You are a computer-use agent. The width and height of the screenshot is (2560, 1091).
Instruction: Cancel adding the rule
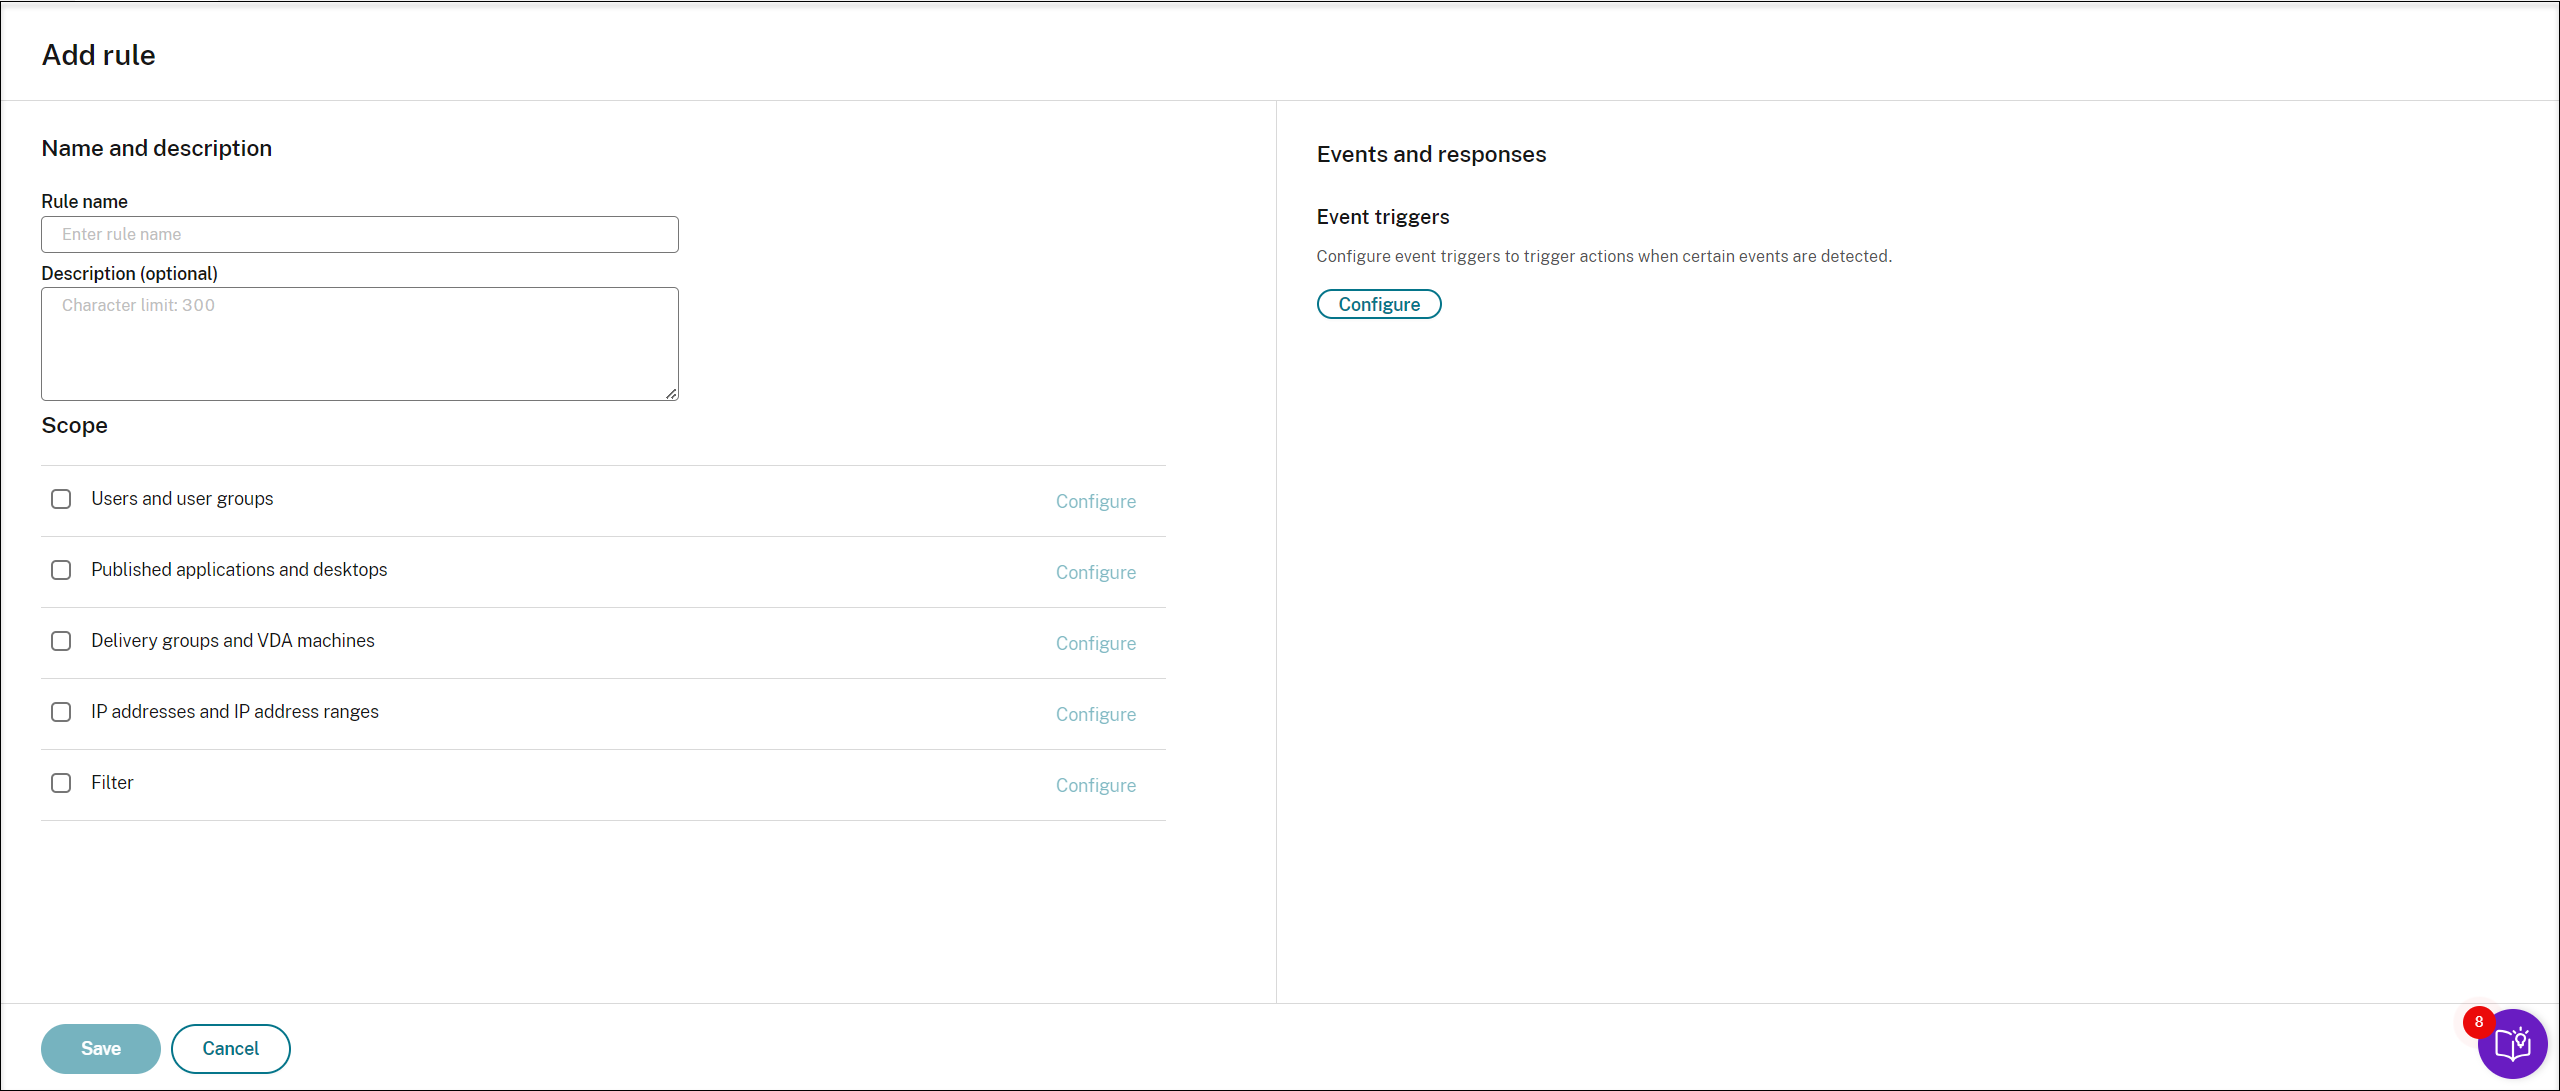tap(231, 1049)
